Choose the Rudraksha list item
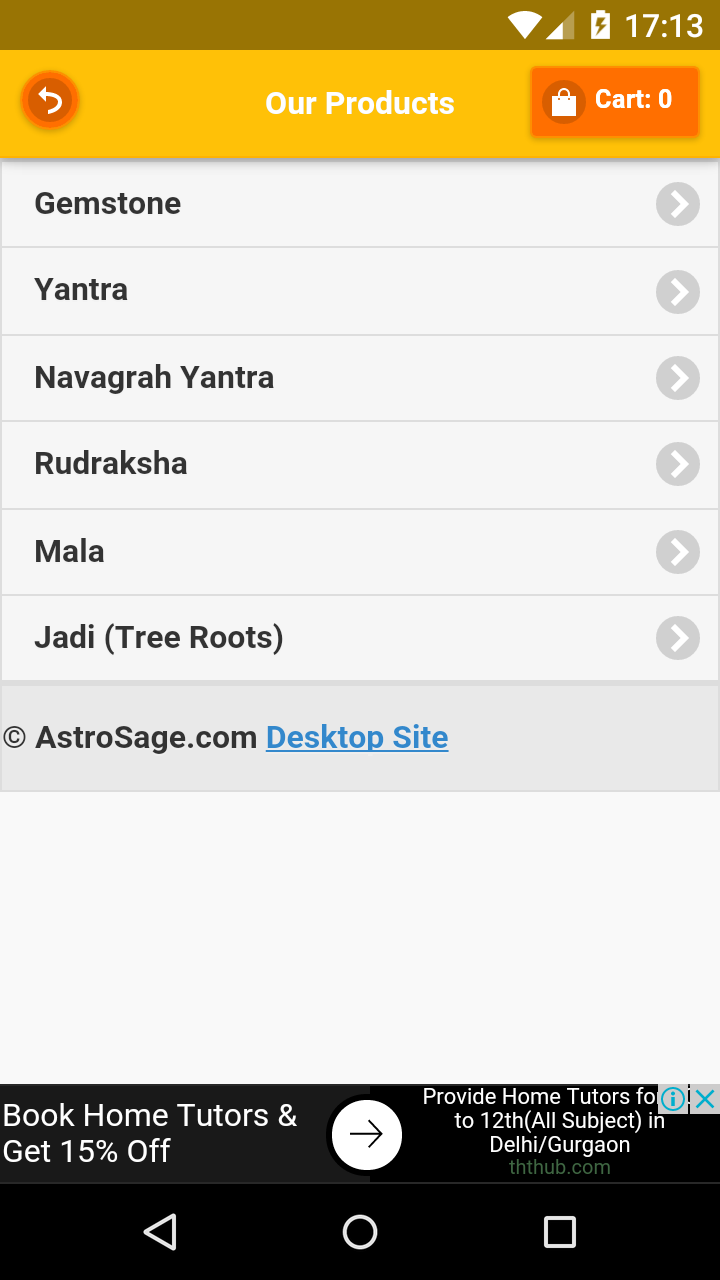 click(111, 464)
